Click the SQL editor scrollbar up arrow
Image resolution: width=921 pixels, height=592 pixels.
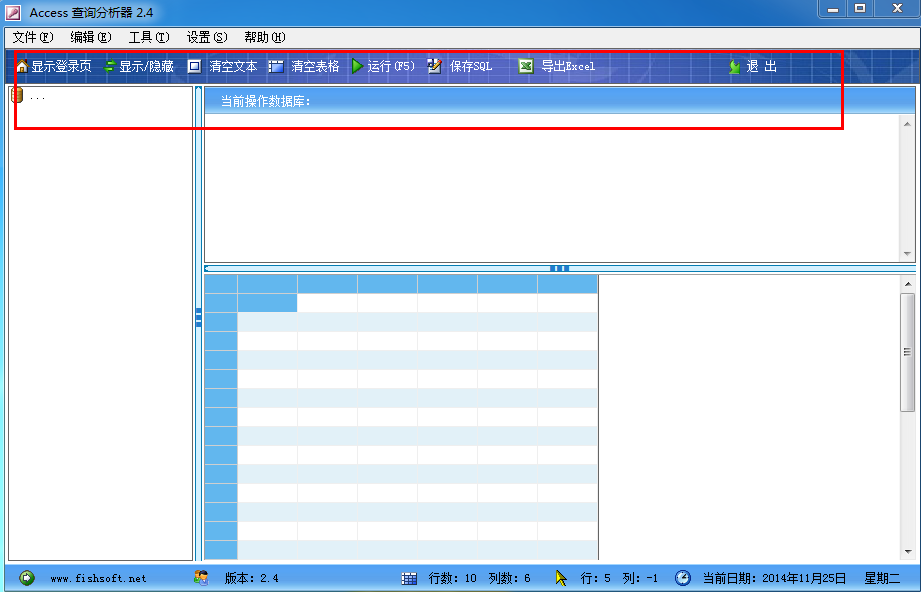coord(907,124)
